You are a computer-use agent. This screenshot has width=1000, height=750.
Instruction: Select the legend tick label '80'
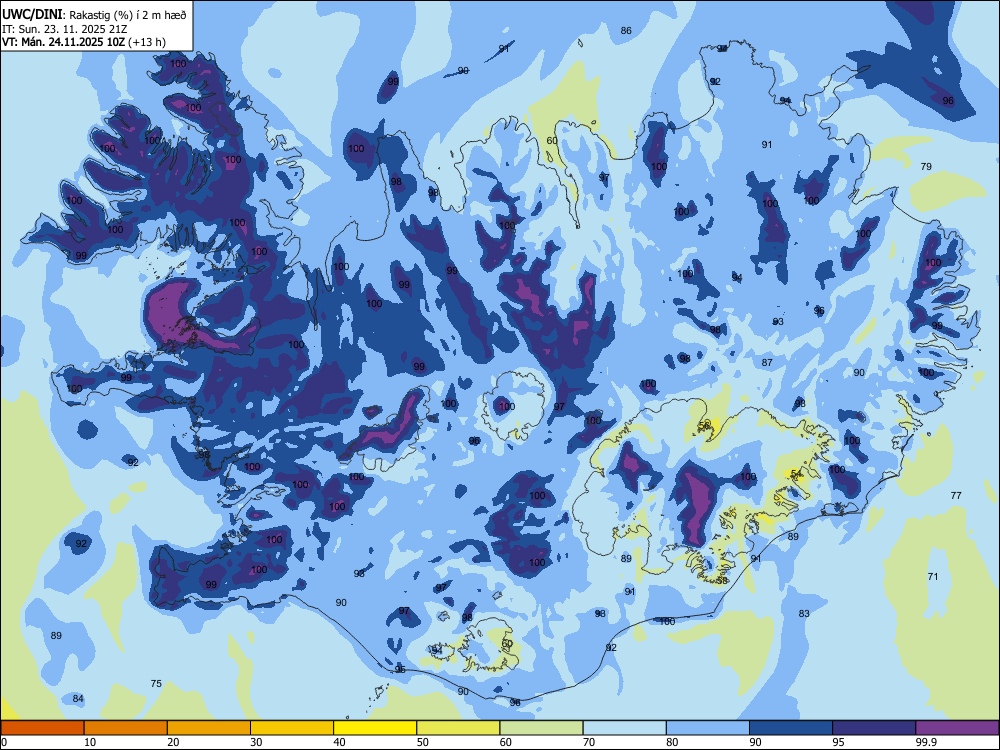tap(672, 742)
